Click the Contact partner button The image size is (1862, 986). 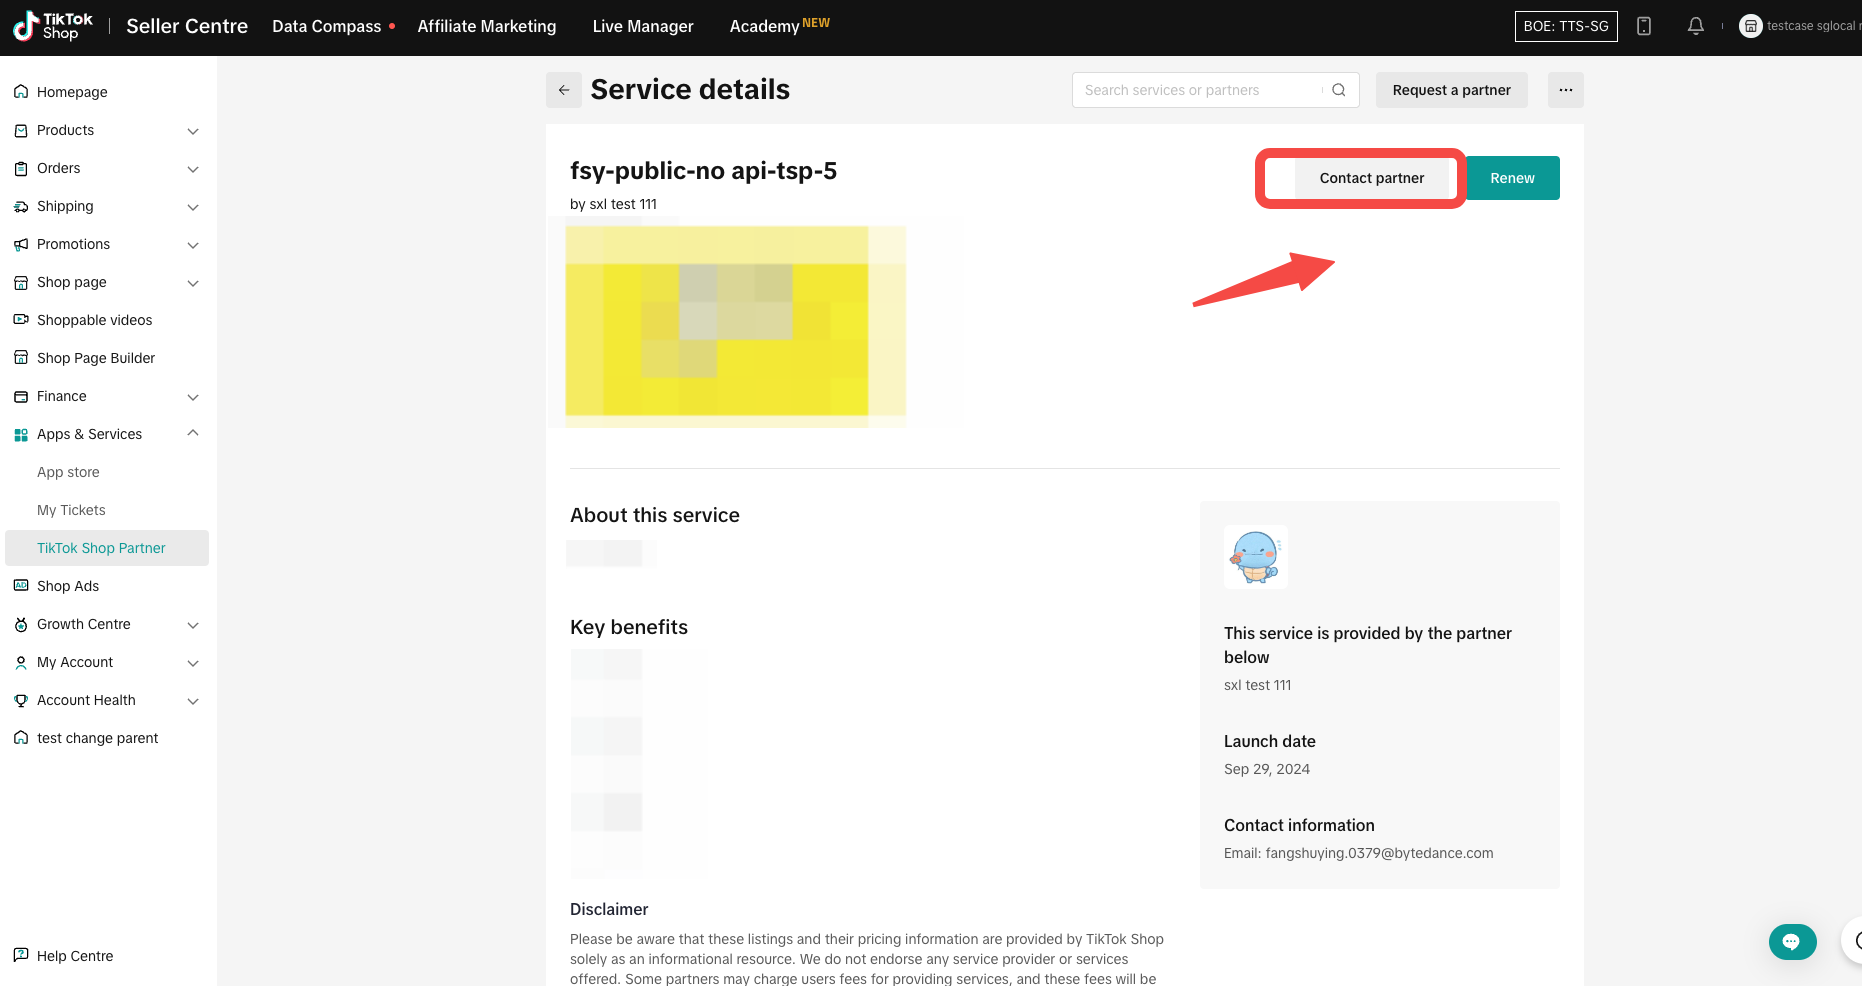pos(1371,178)
